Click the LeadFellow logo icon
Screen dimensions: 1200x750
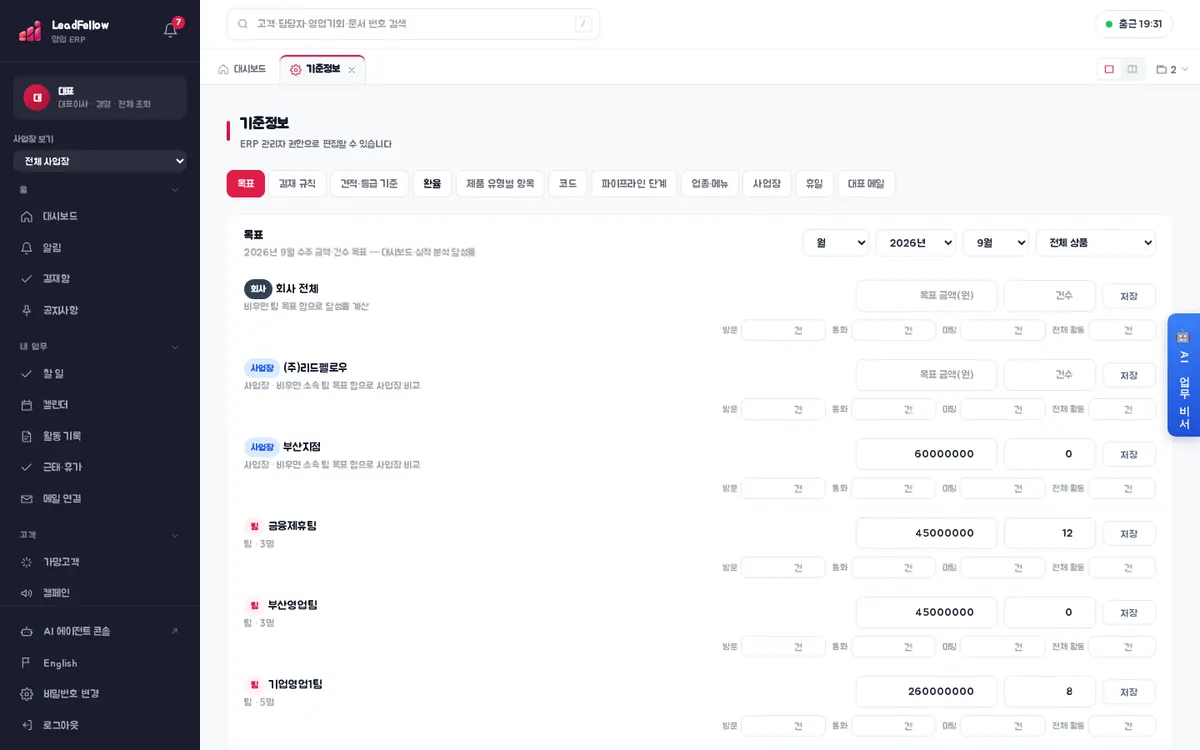click(30, 31)
